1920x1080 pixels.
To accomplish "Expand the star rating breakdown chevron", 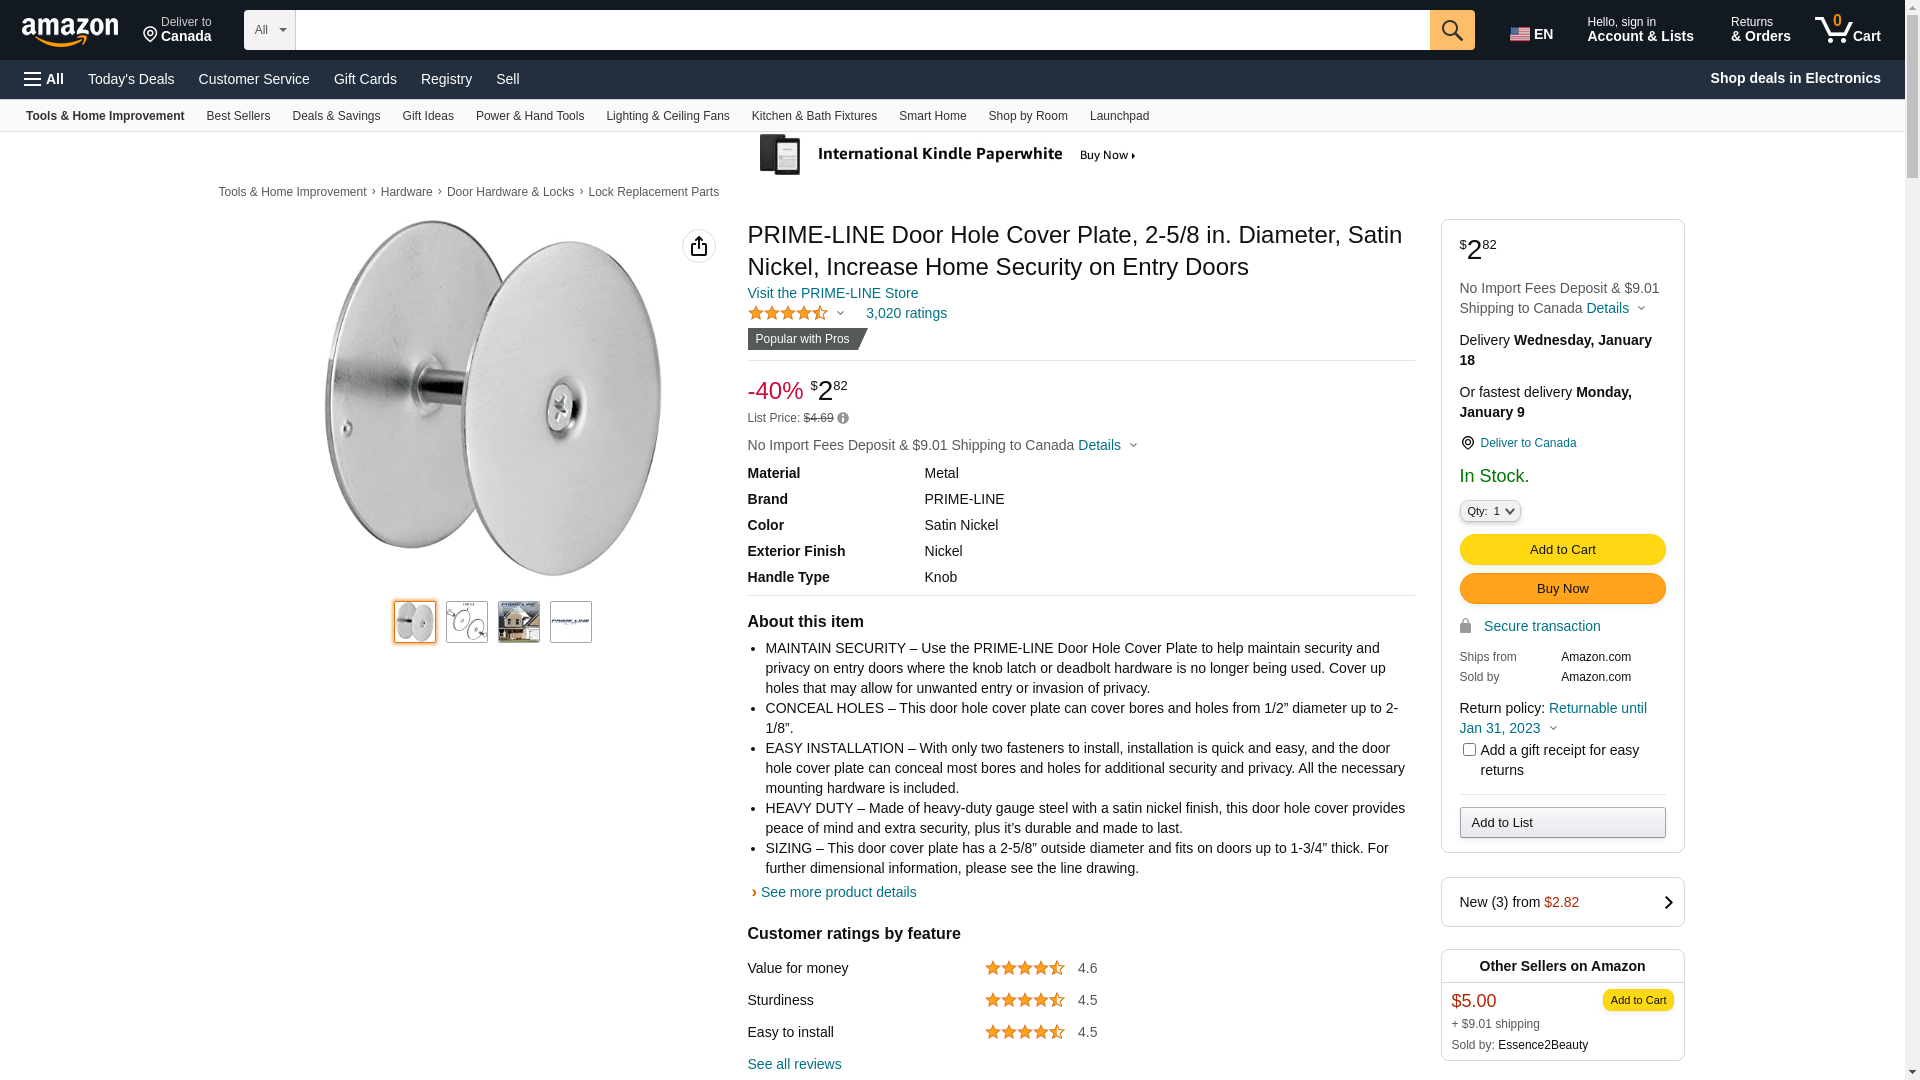I will pyautogui.click(x=840, y=314).
